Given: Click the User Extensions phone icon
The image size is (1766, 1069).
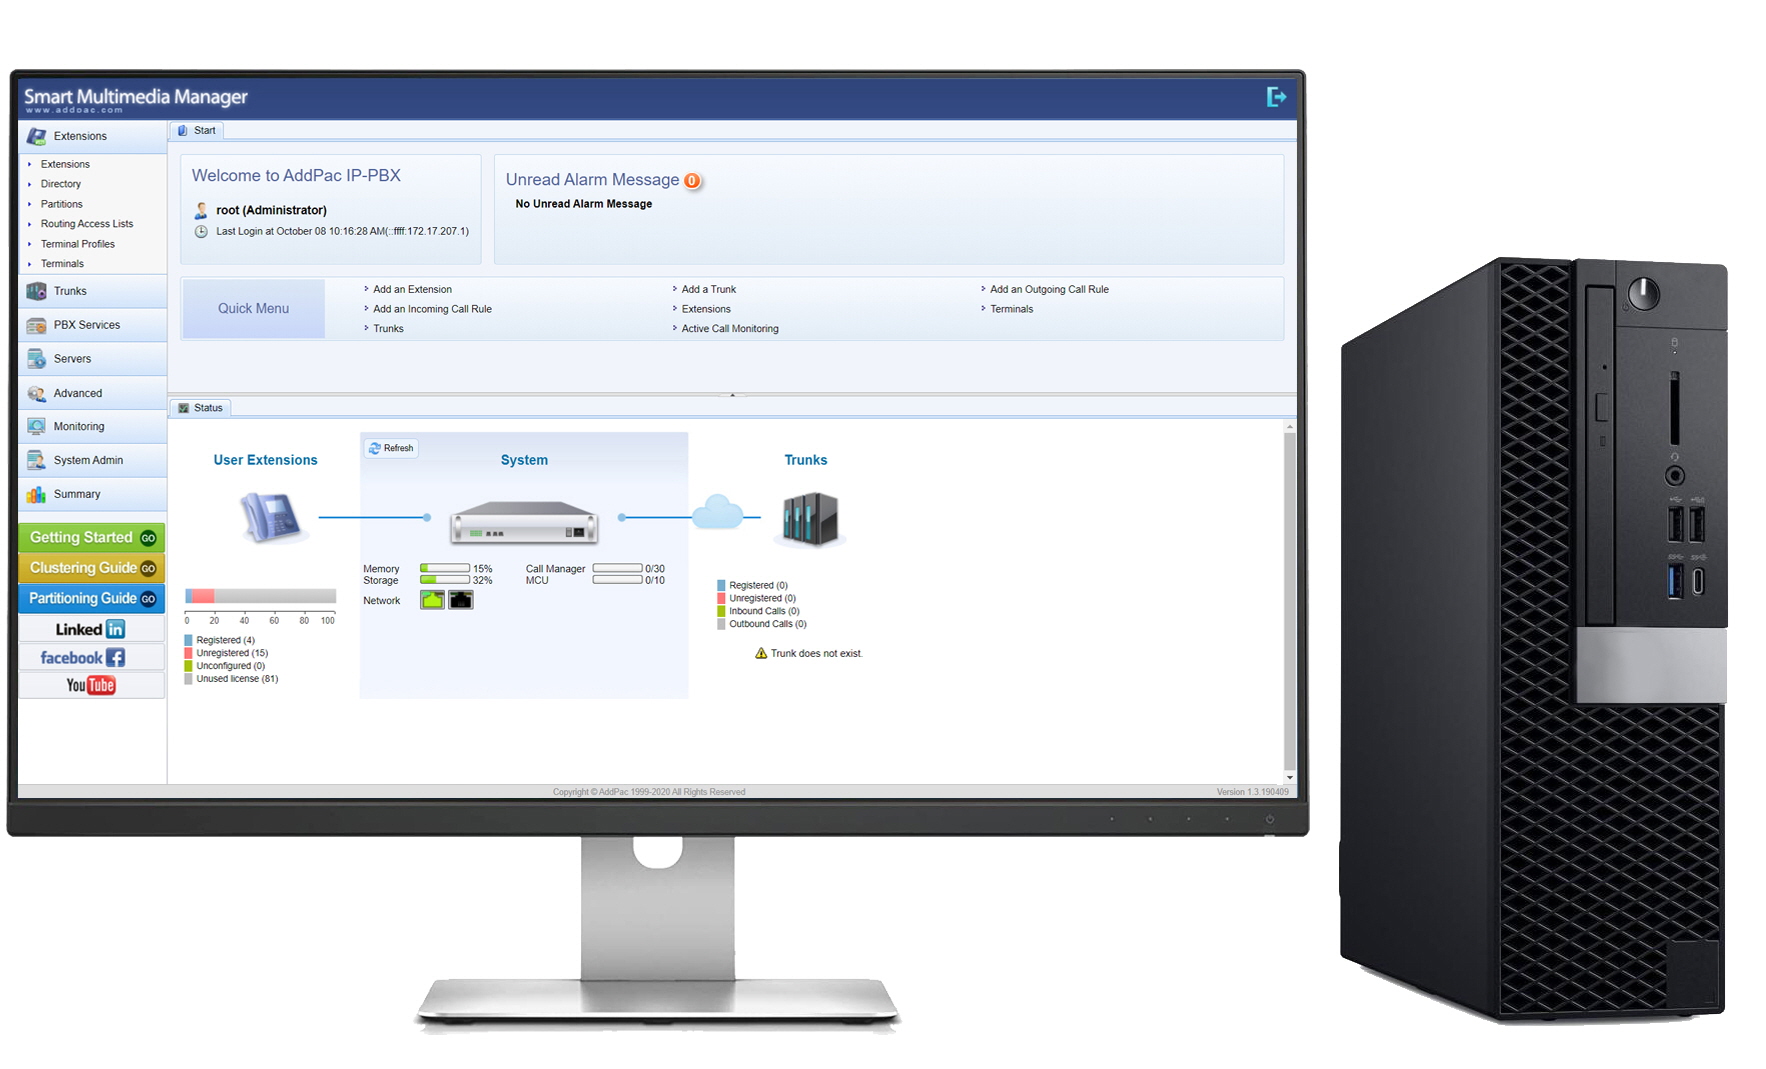Looking at the screenshot, I should click(x=270, y=517).
